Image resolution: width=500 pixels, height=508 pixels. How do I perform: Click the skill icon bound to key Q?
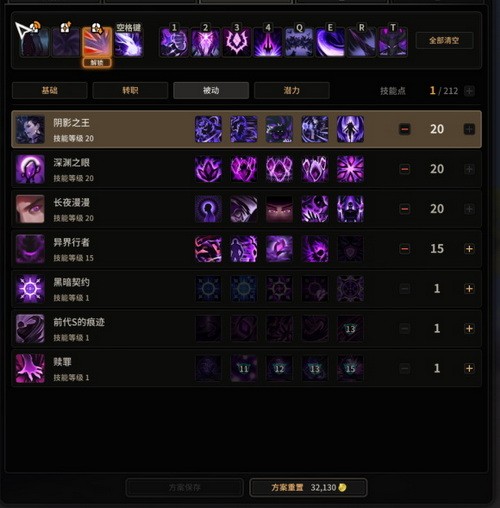[299, 42]
